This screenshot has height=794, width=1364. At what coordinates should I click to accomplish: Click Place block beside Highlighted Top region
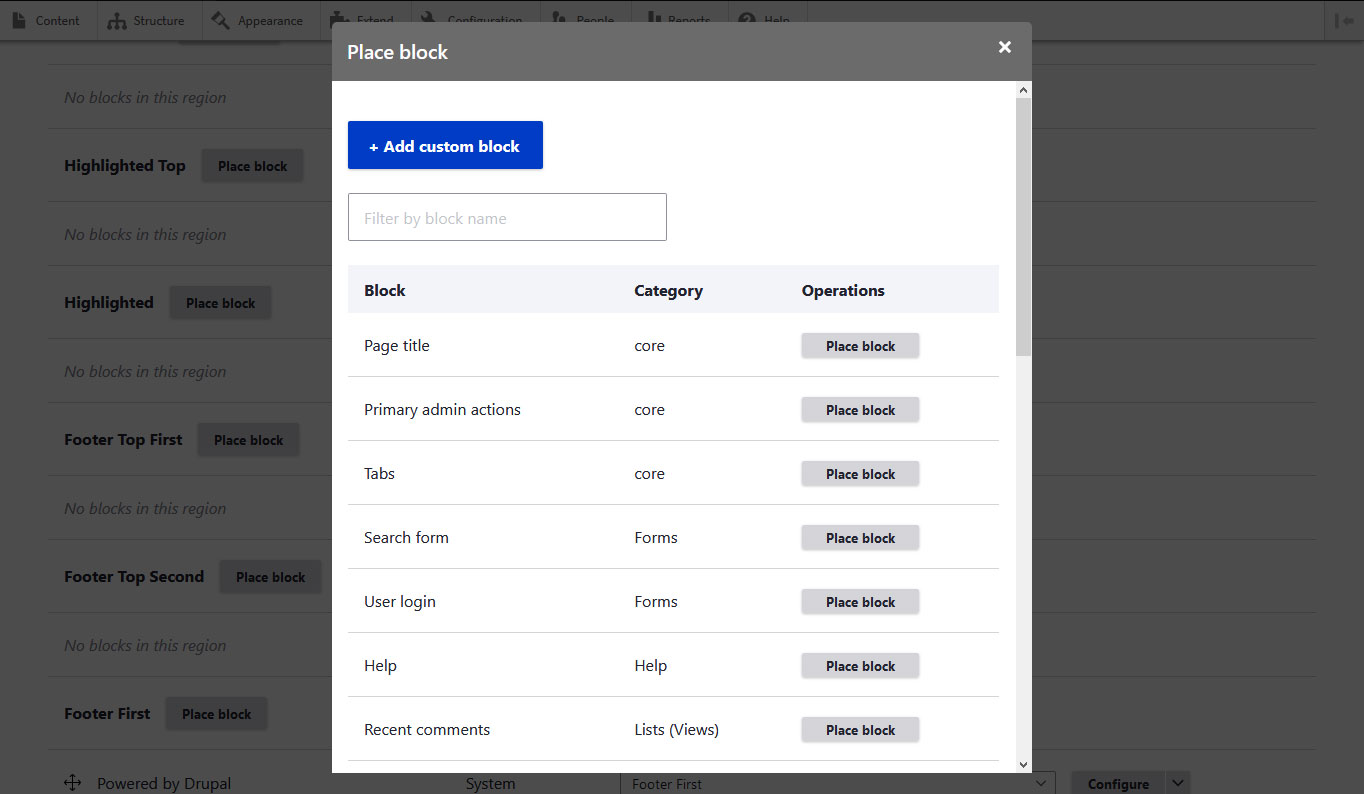(252, 166)
